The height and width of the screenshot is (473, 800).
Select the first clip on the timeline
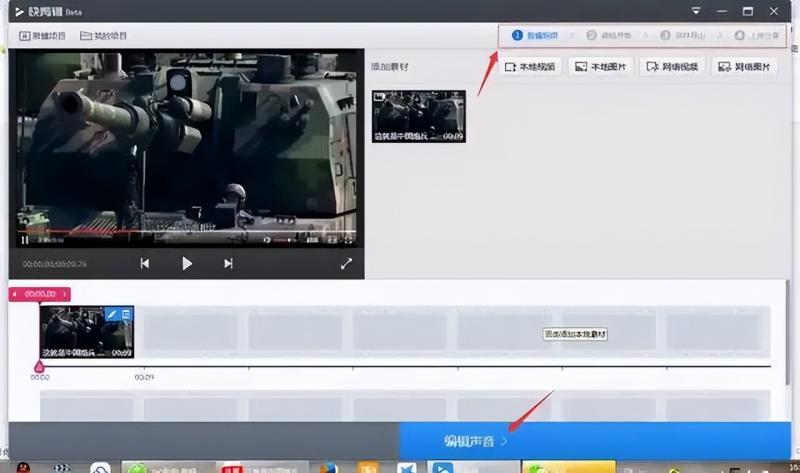80,335
